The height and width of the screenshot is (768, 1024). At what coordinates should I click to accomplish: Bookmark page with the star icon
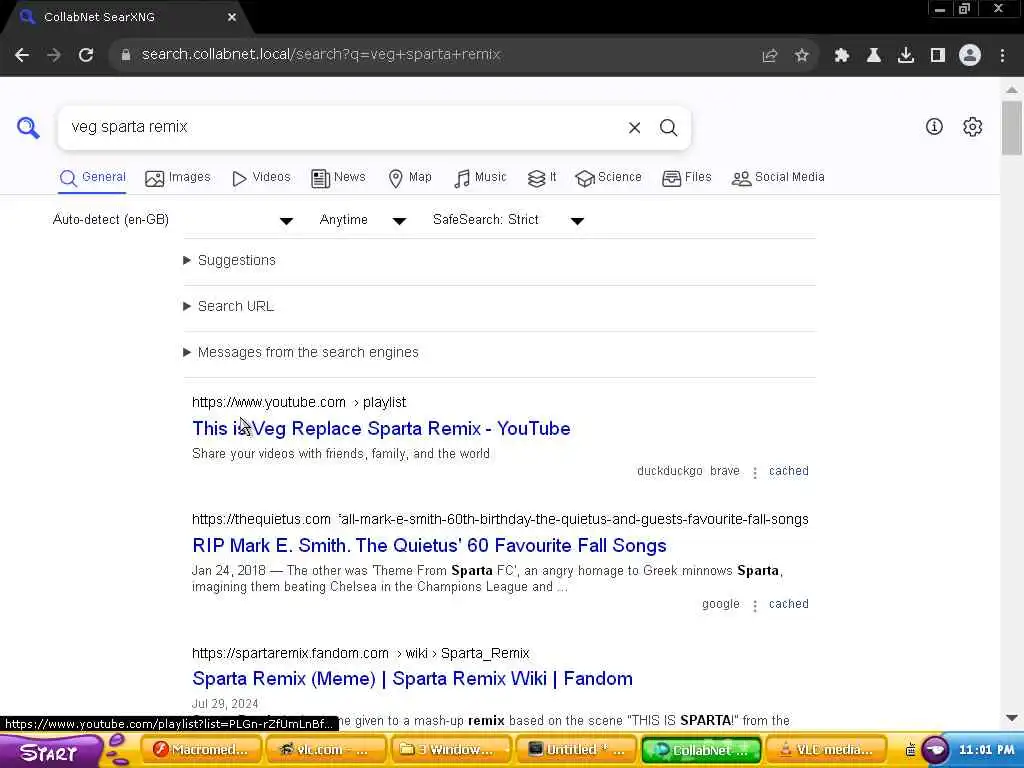(x=802, y=56)
